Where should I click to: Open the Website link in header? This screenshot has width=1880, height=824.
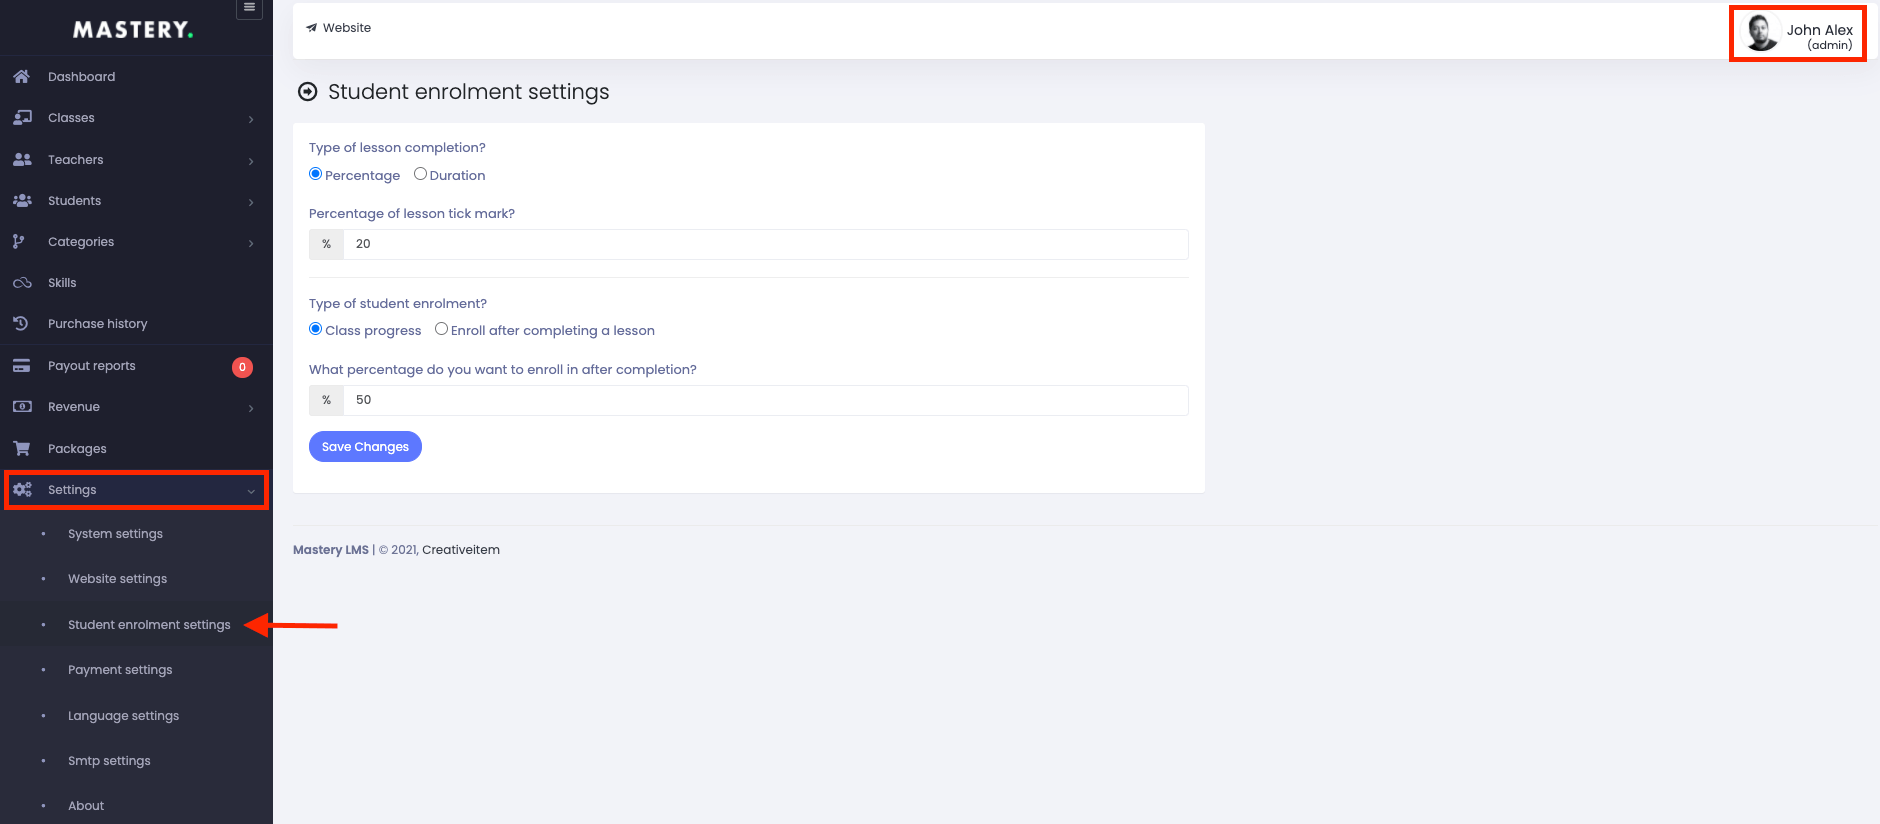[x=338, y=28]
